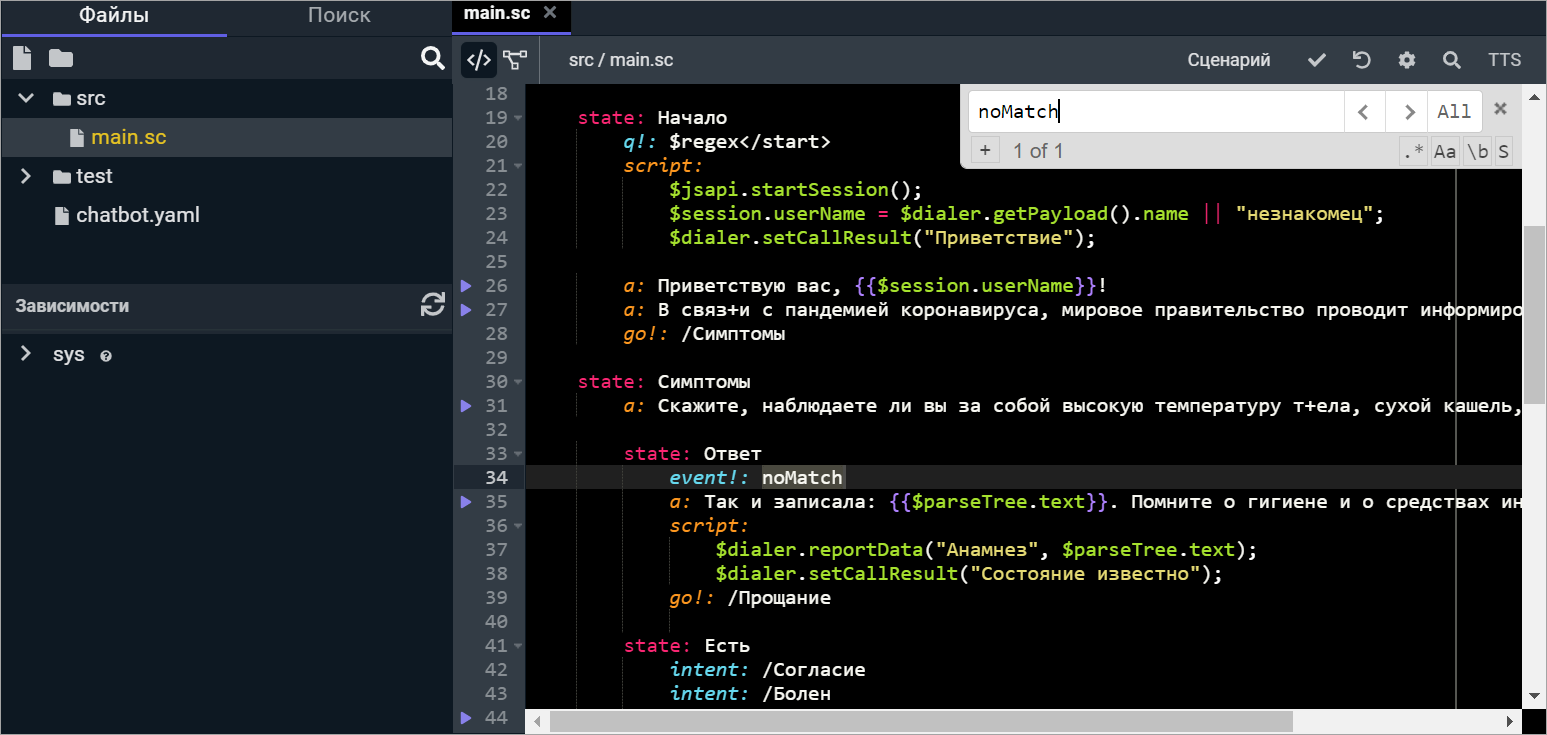Click the magnifier icon in Files panel
1547x735 pixels.
pyautogui.click(x=432, y=58)
